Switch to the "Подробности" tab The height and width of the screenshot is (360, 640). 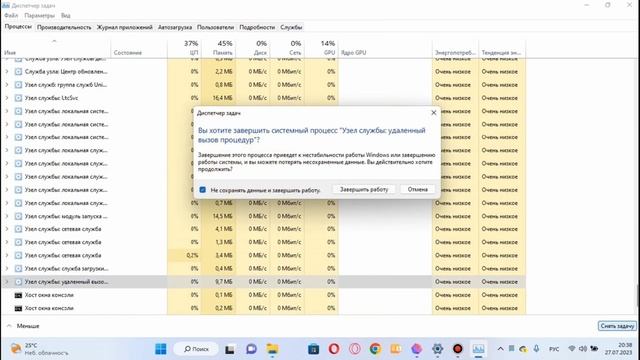pos(257,27)
